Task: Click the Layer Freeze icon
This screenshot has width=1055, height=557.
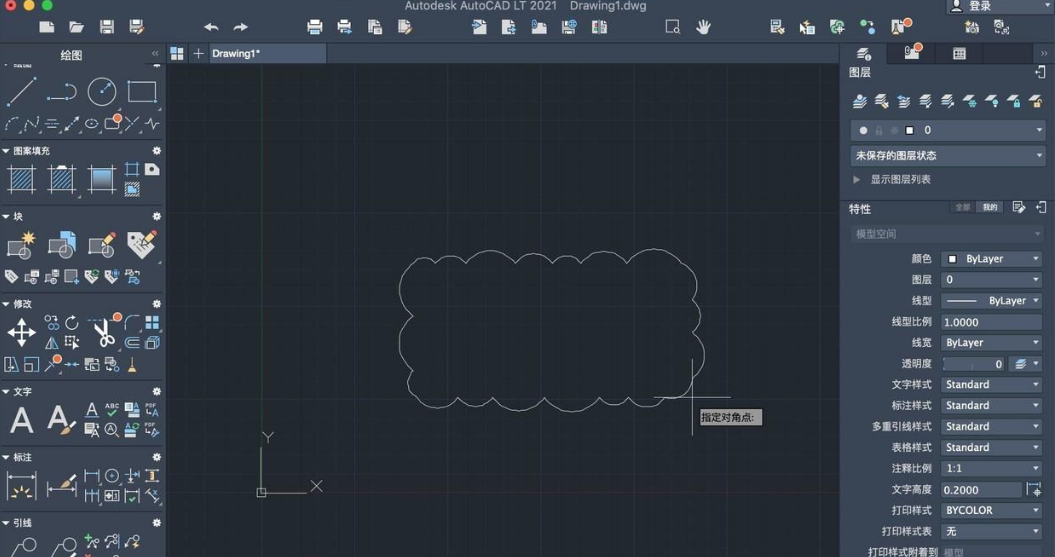Action: (969, 101)
